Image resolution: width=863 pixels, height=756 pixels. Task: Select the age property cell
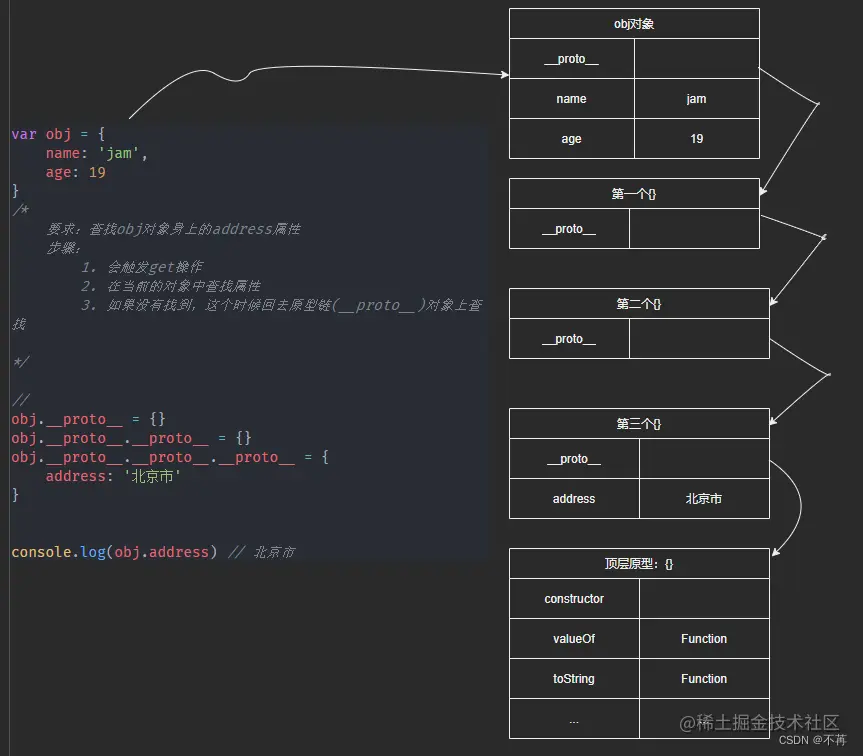click(x=571, y=138)
